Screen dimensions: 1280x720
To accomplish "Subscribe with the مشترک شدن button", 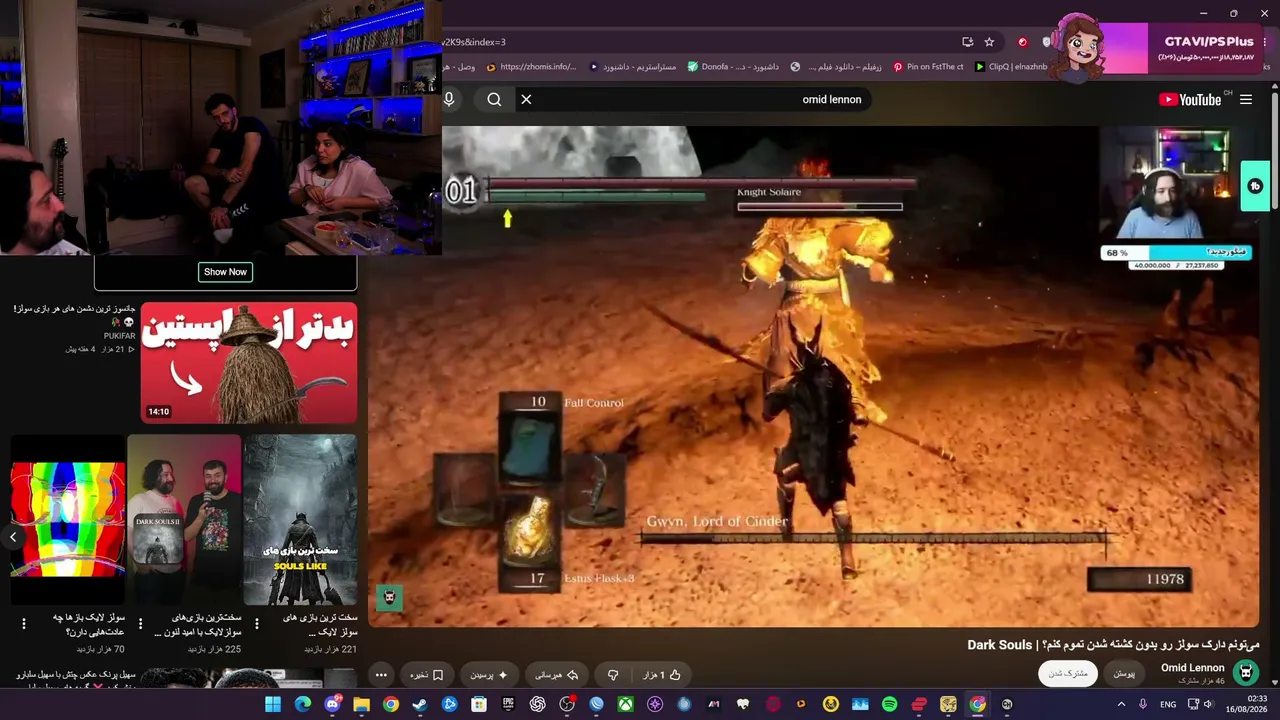I will click(1068, 674).
